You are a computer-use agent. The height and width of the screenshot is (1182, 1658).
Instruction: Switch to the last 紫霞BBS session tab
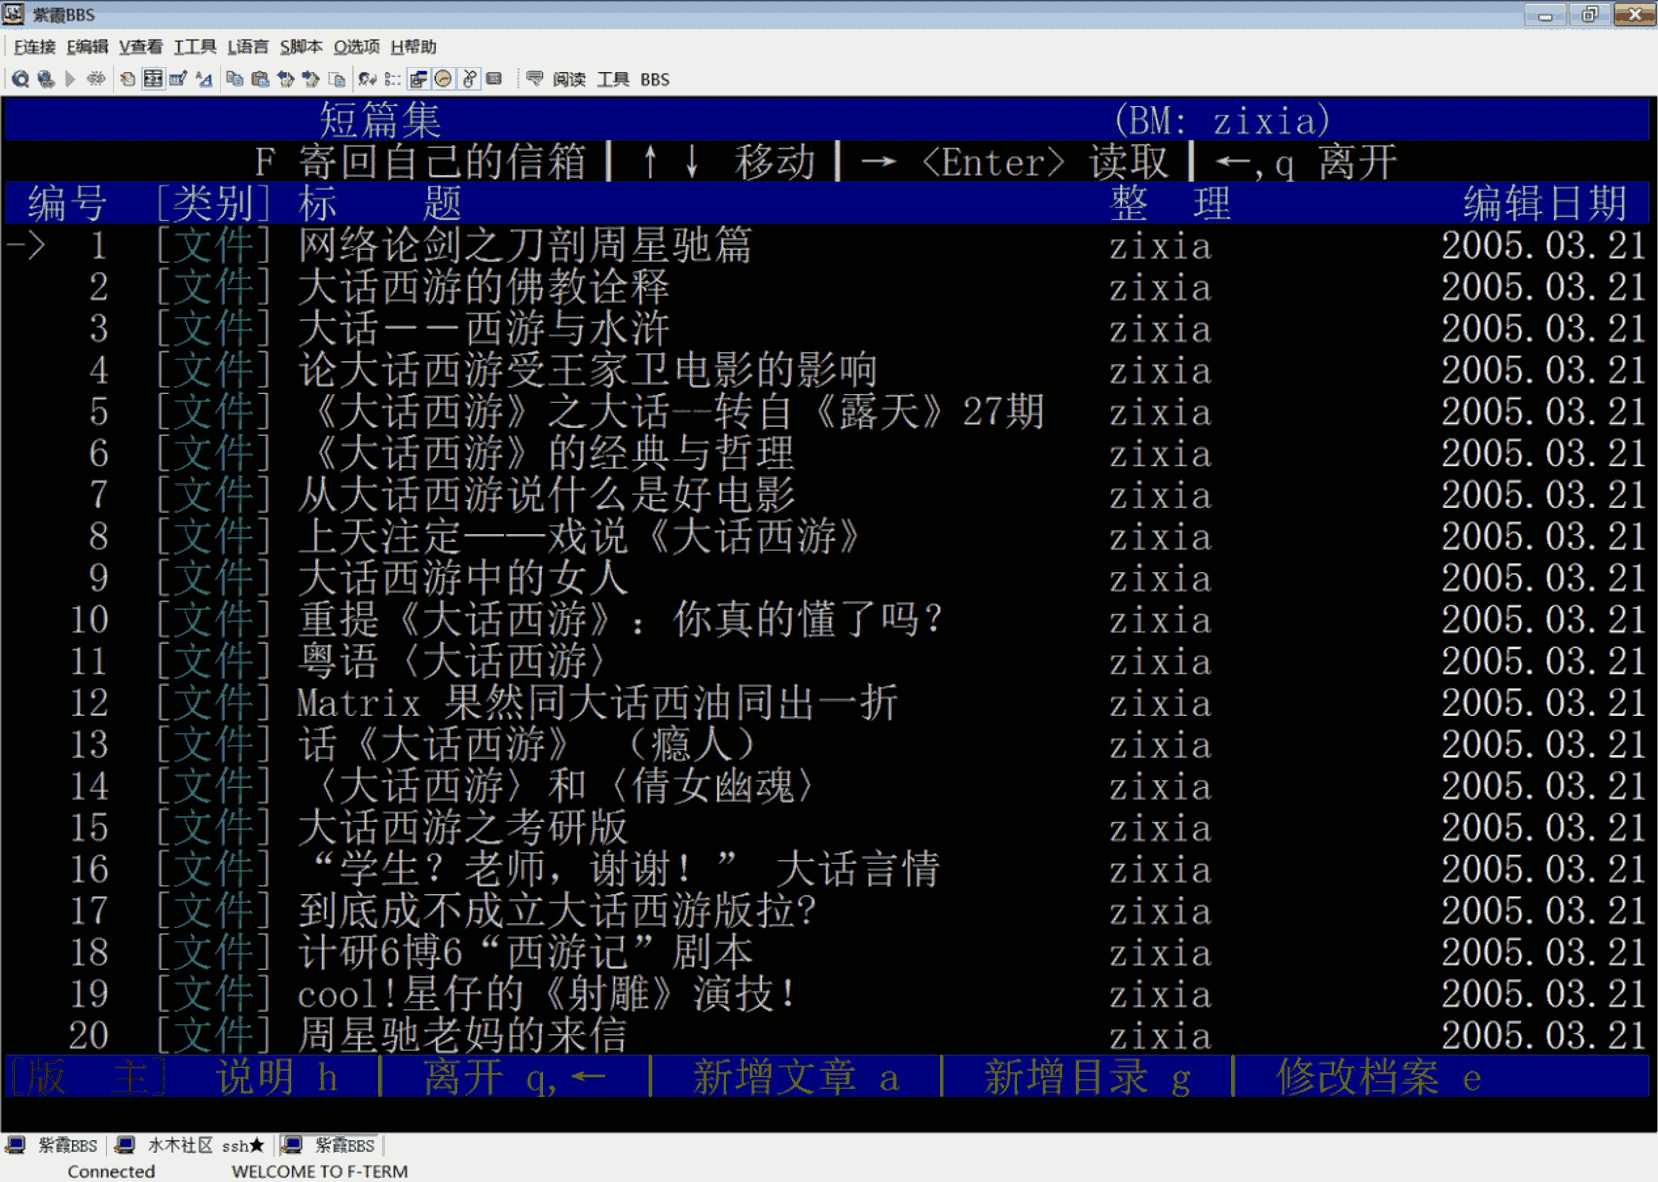tap(329, 1145)
